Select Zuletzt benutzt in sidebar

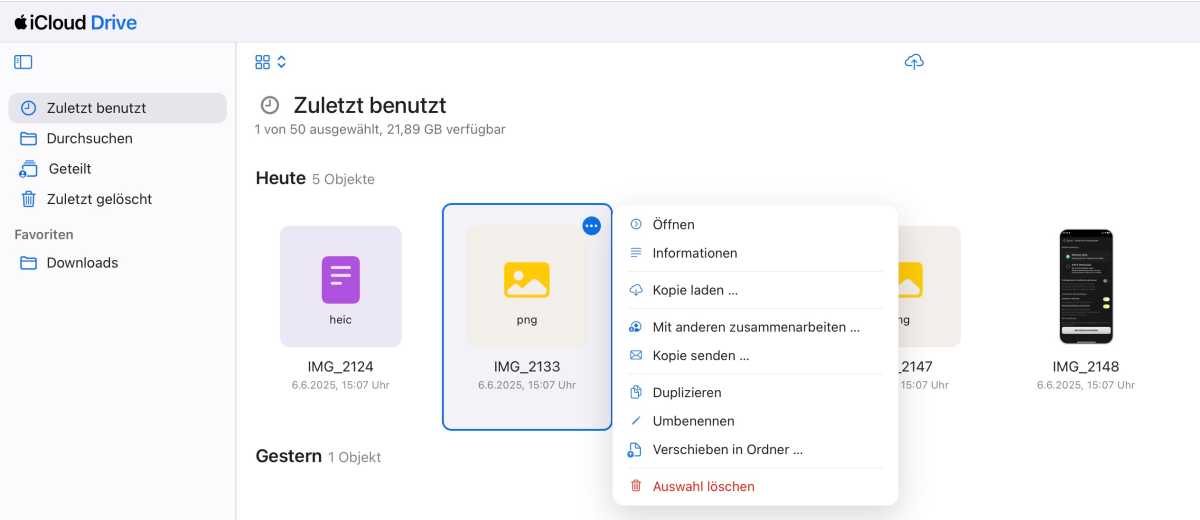(118, 108)
